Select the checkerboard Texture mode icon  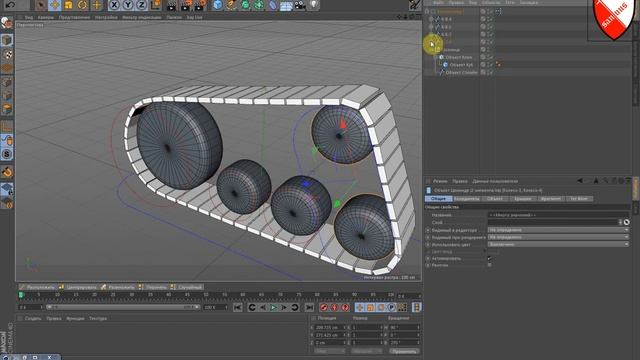7,54
